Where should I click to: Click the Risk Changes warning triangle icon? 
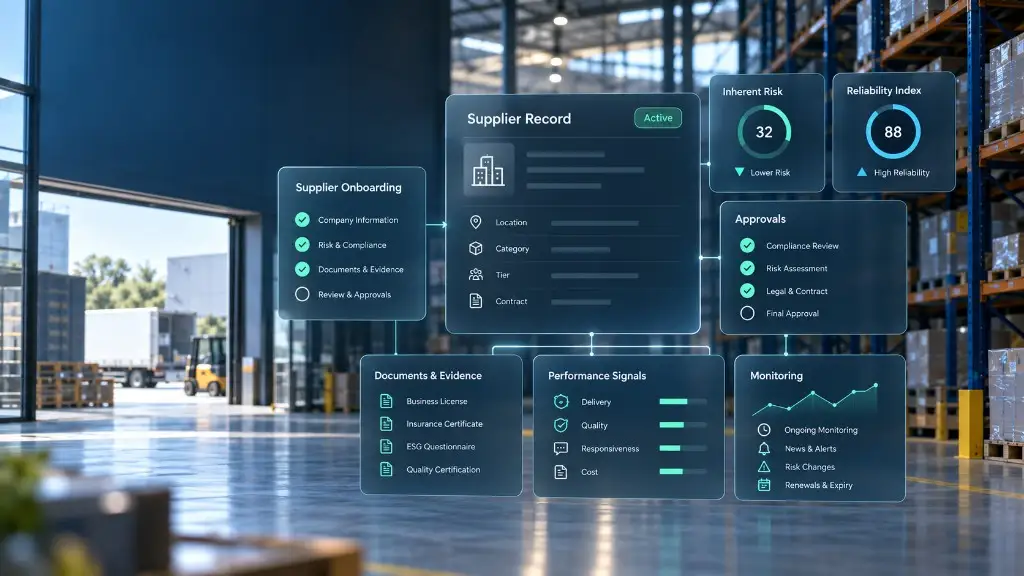763,467
